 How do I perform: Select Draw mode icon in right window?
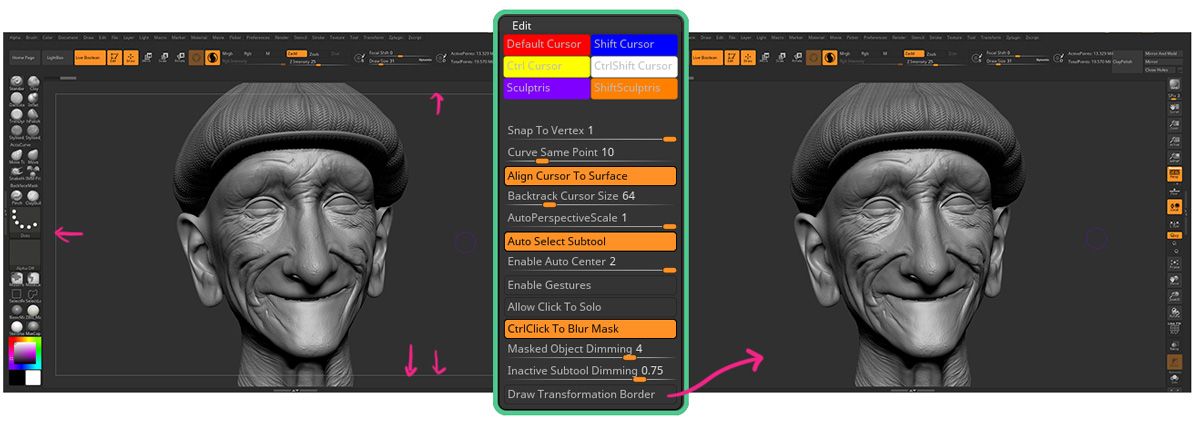[748, 57]
